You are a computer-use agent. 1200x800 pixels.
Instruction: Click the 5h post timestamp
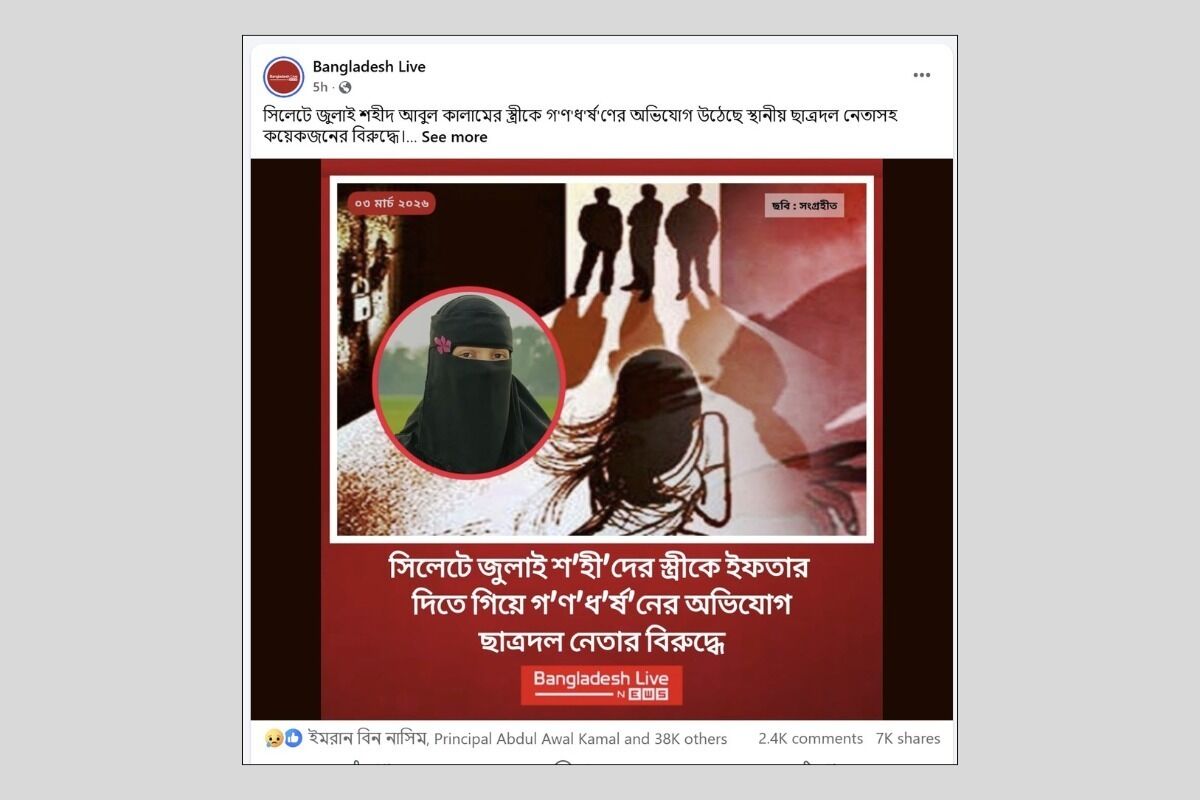pos(320,88)
